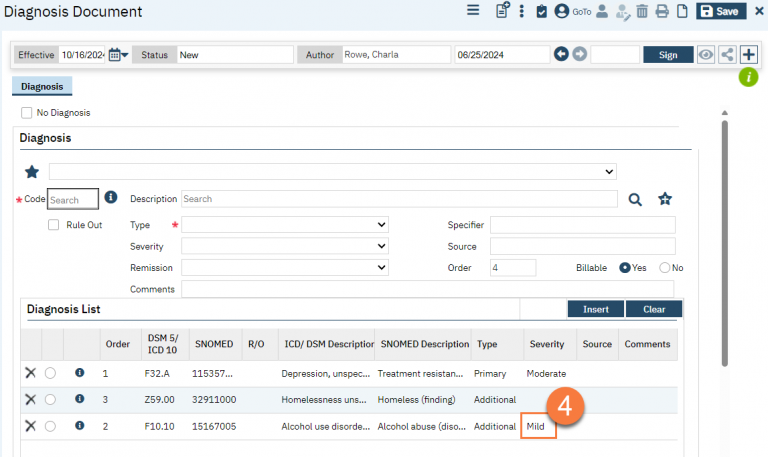Click the new blank document icon
This screenshot has height=457, width=768.
point(681,12)
